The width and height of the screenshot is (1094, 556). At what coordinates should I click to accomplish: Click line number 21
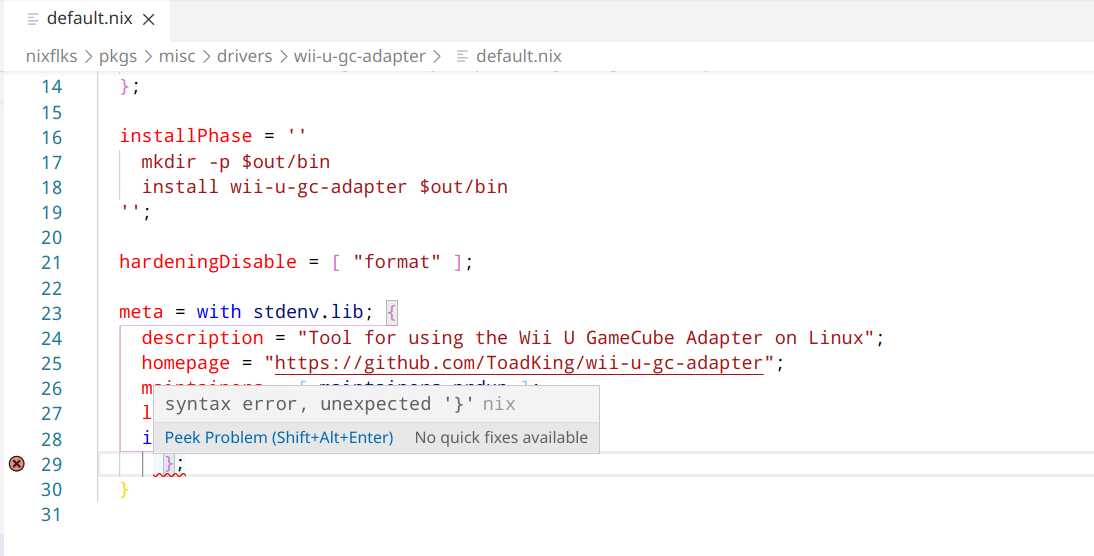[51, 263]
